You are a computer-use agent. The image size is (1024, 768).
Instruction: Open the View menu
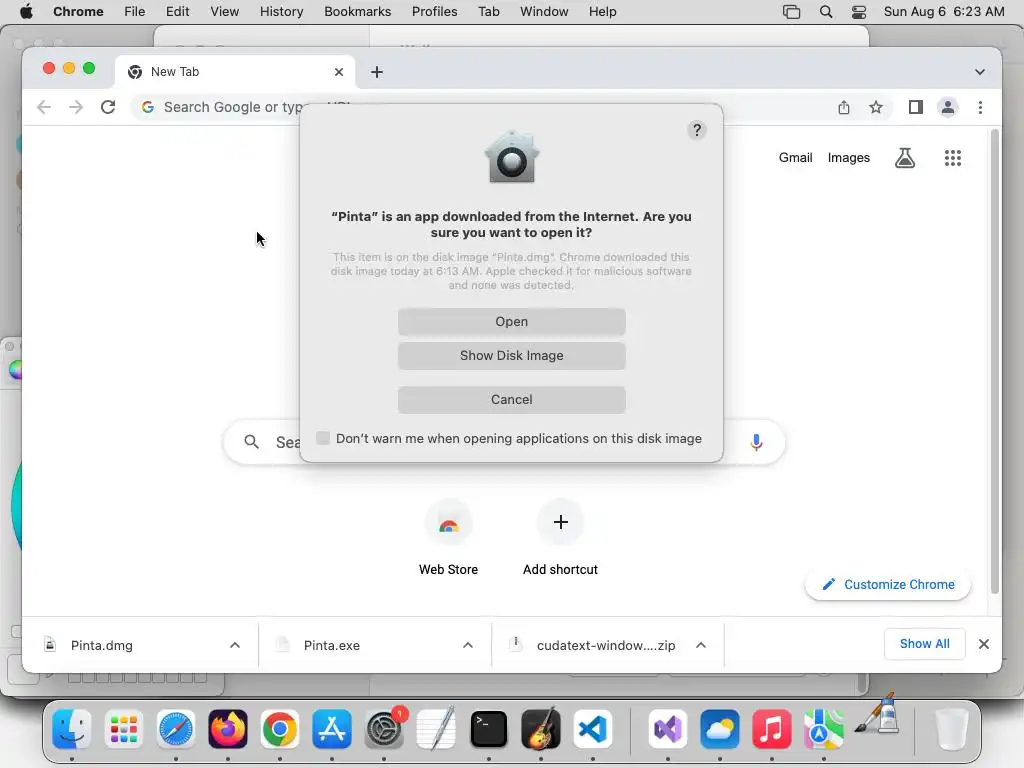point(224,12)
